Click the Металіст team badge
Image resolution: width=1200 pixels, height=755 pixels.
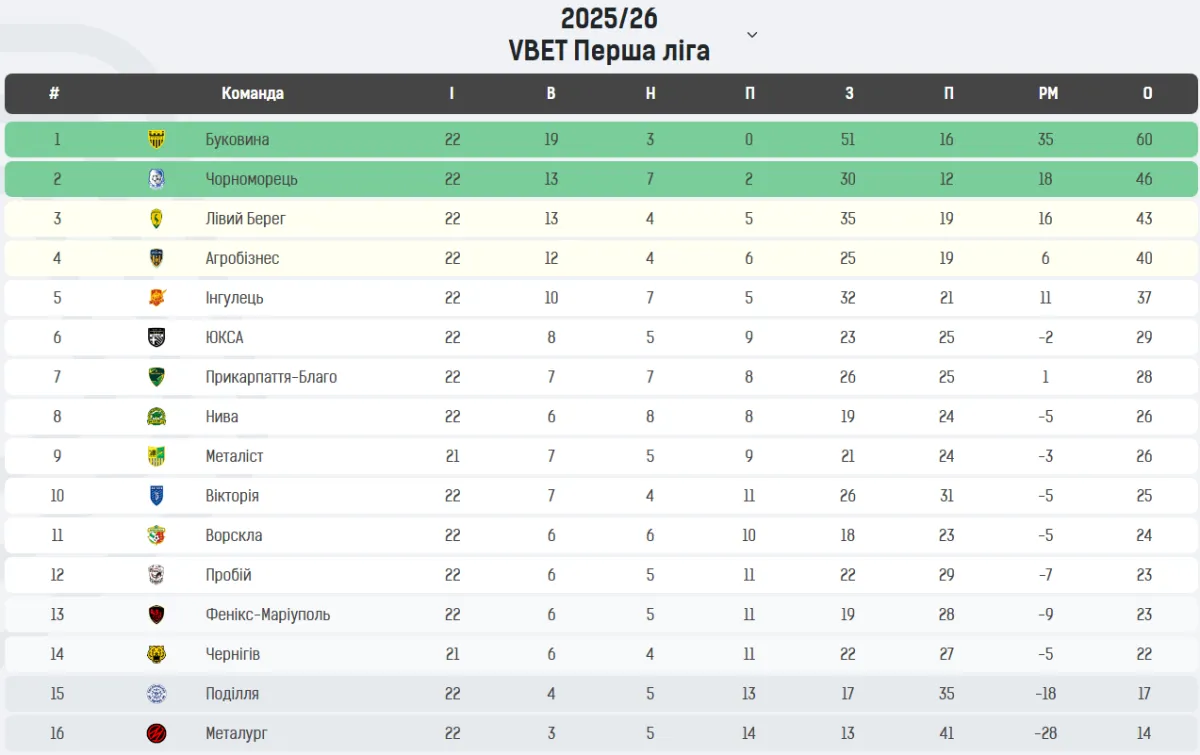point(156,456)
